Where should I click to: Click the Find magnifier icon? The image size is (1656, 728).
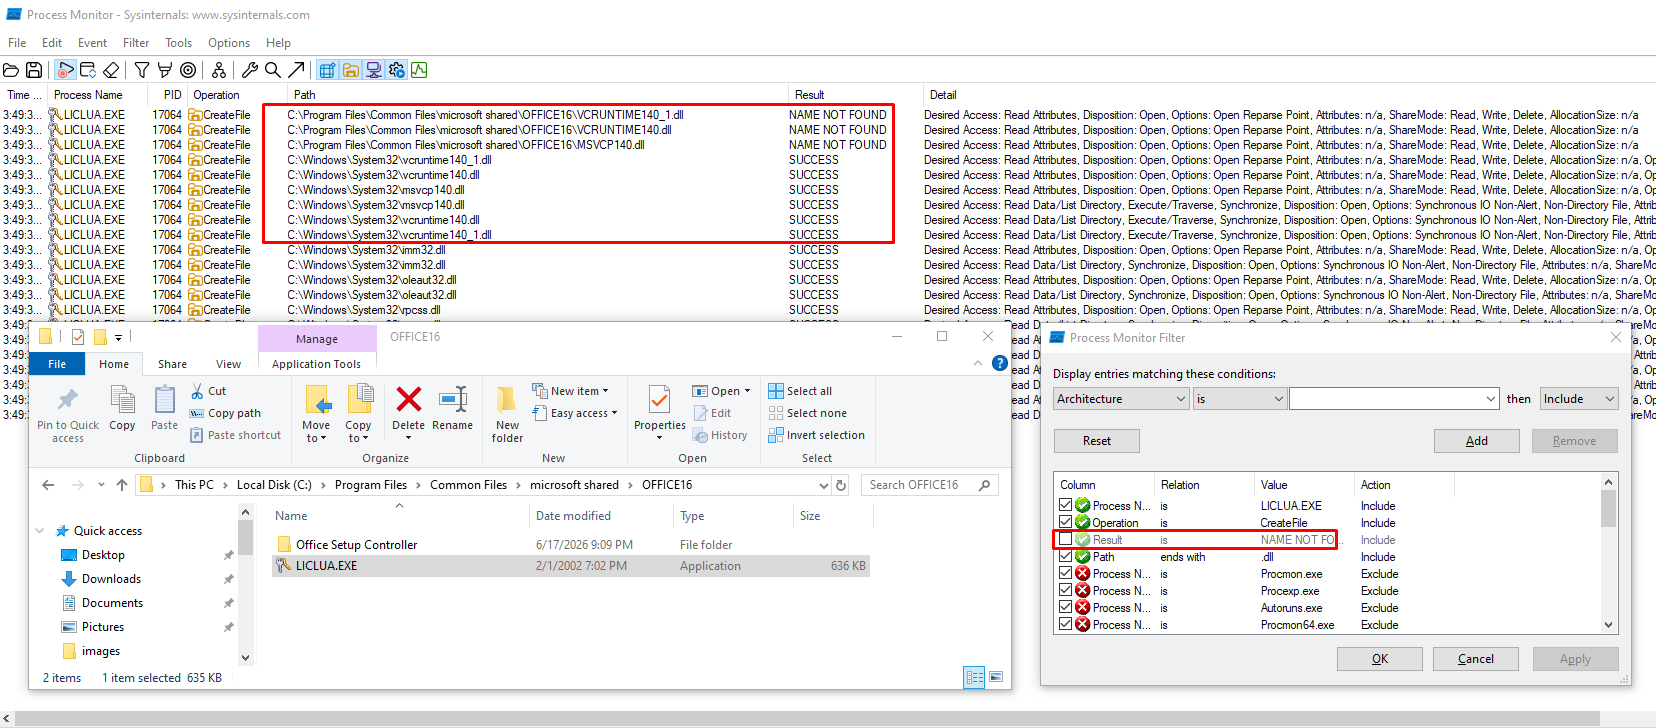(273, 70)
